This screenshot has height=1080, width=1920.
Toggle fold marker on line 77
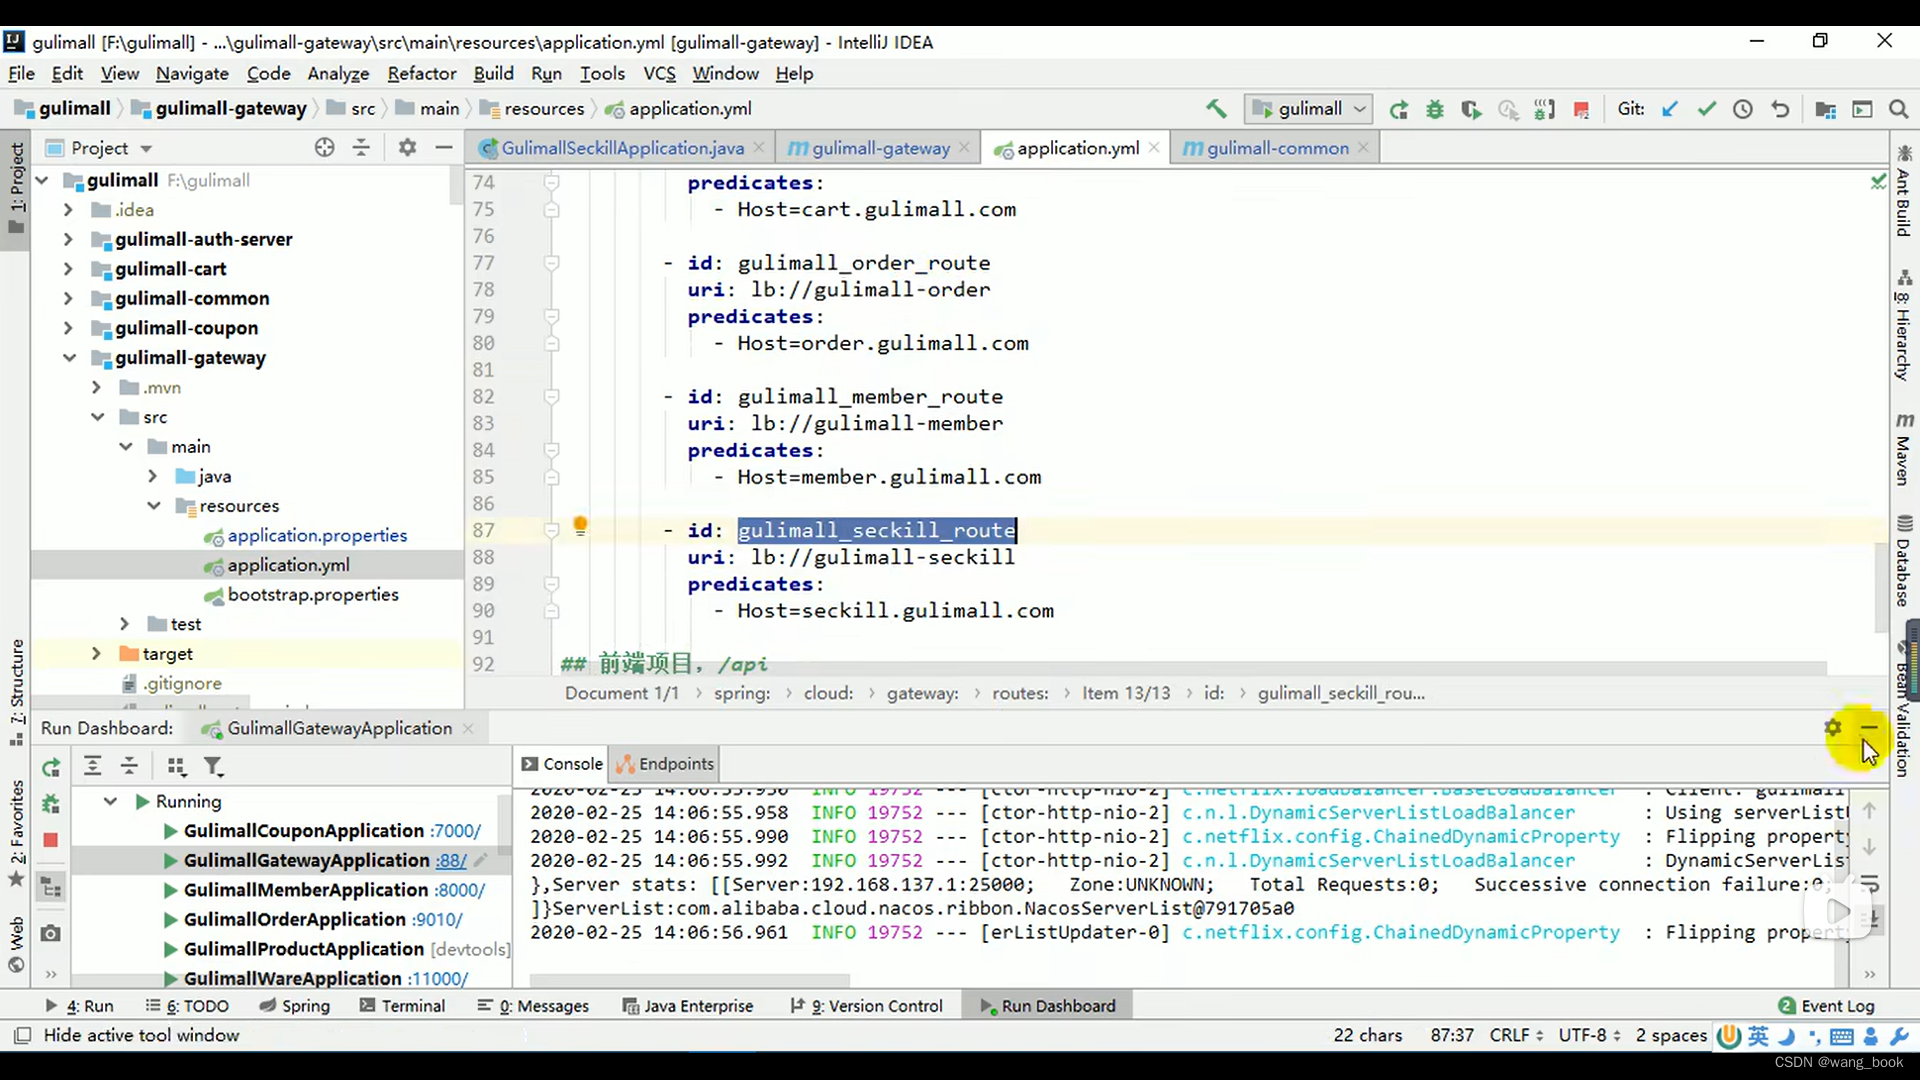[x=551, y=263]
